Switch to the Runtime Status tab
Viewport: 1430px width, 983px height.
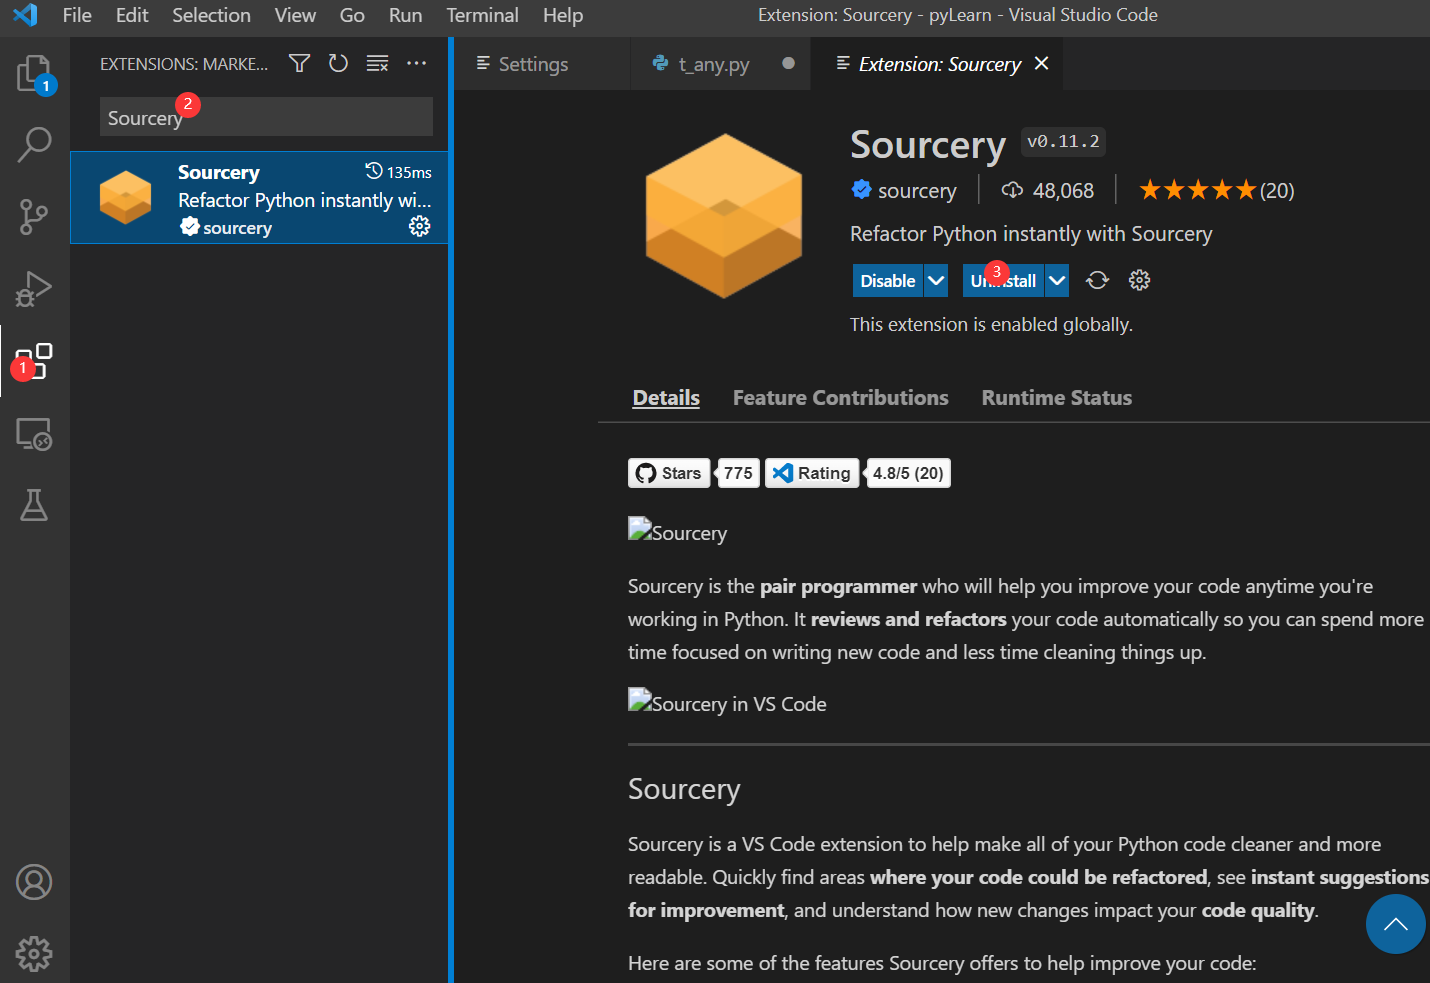[x=1057, y=398]
